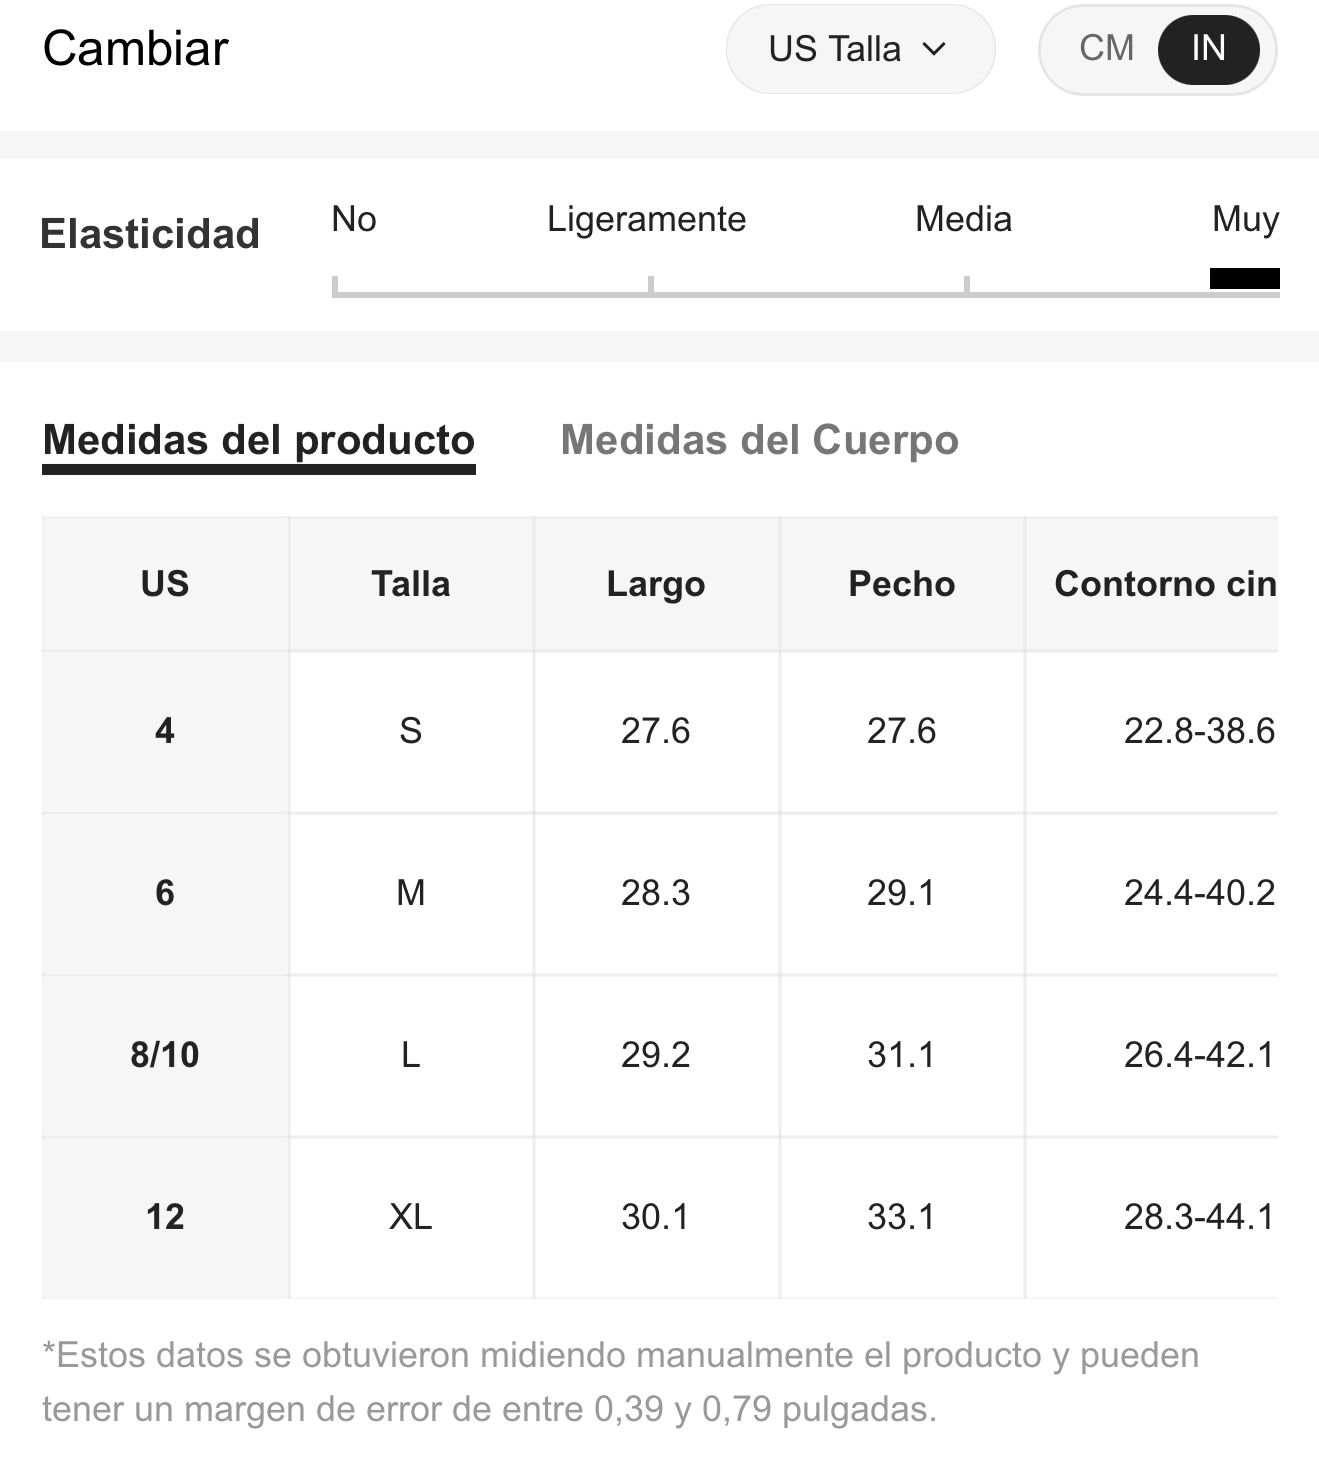Screen dimensions: 1319x1465
Task: Switch to Medidas del Cuerpo tab
Action: tap(759, 440)
